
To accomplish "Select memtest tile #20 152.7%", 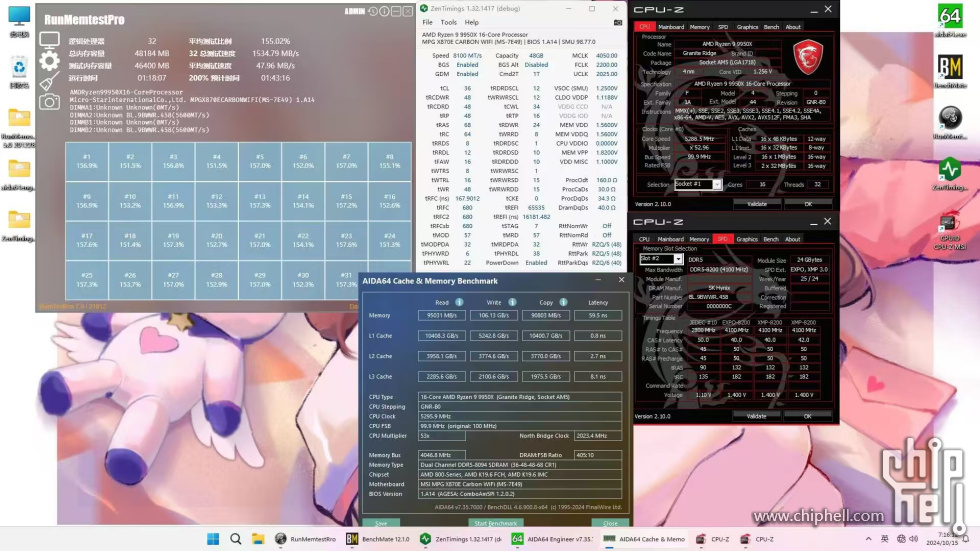I will coord(216,241).
